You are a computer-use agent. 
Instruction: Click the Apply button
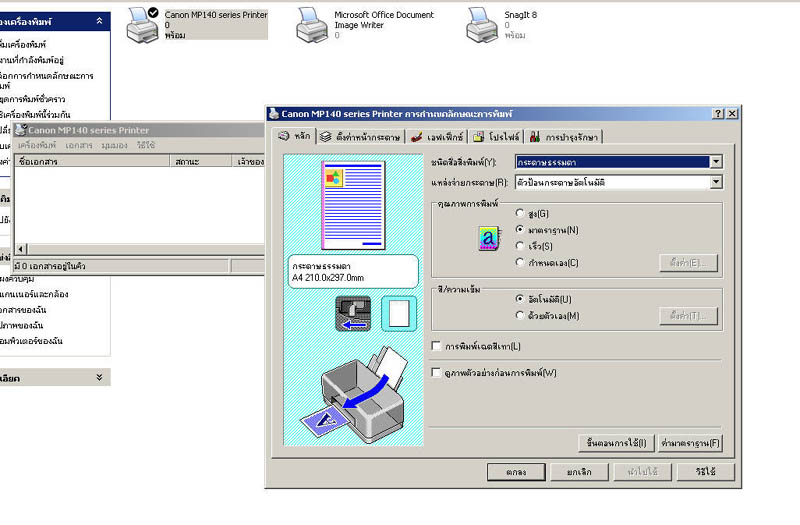click(642, 472)
